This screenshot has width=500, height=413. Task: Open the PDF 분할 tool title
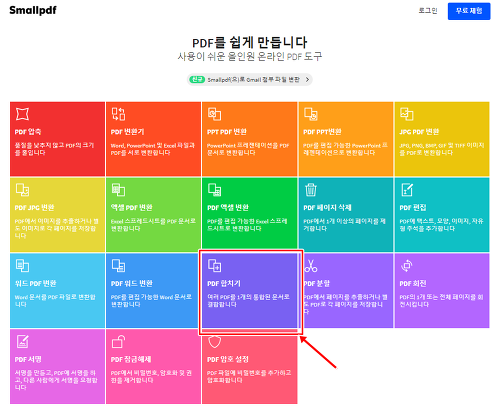coord(317,284)
